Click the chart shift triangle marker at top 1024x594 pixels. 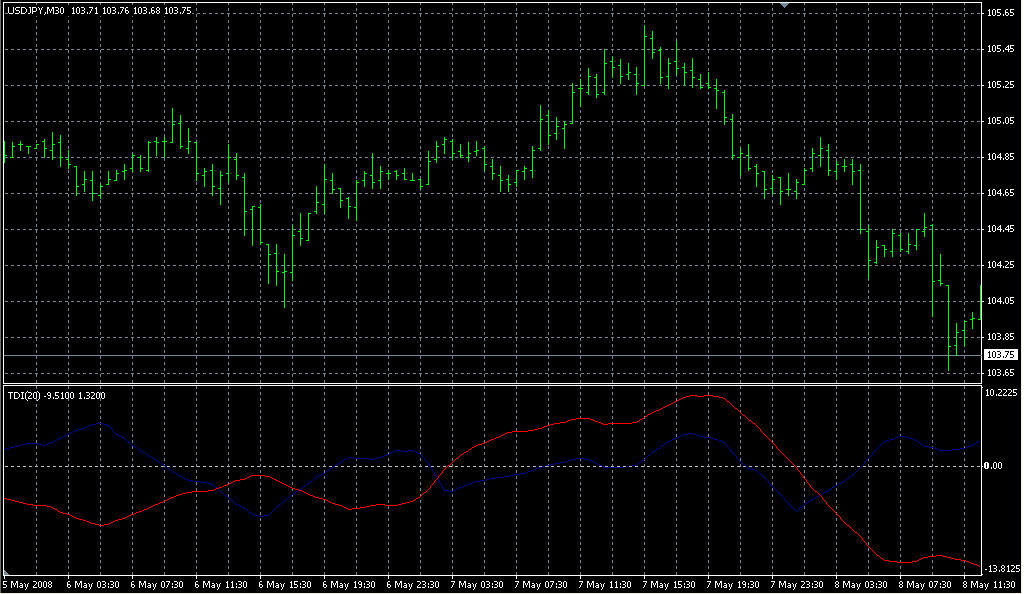click(785, 6)
